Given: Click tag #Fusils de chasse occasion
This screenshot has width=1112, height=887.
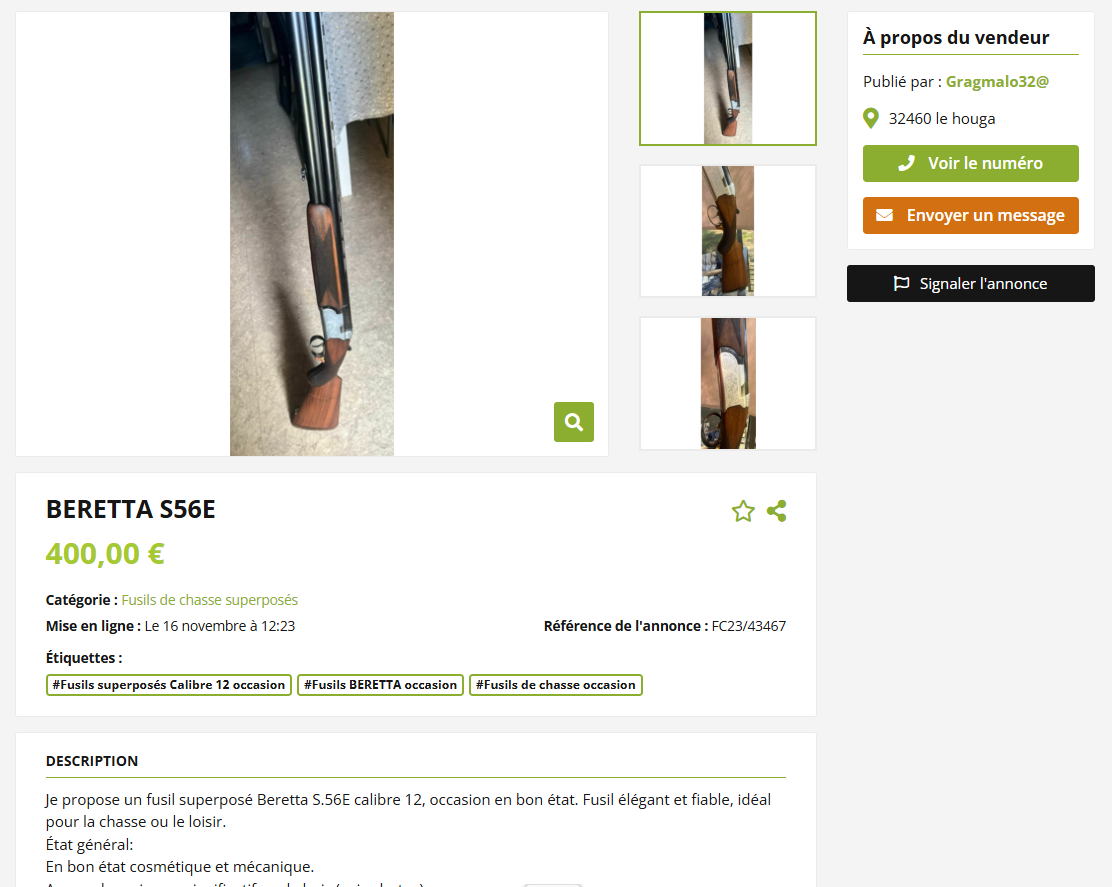Looking at the screenshot, I should click(555, 685).
